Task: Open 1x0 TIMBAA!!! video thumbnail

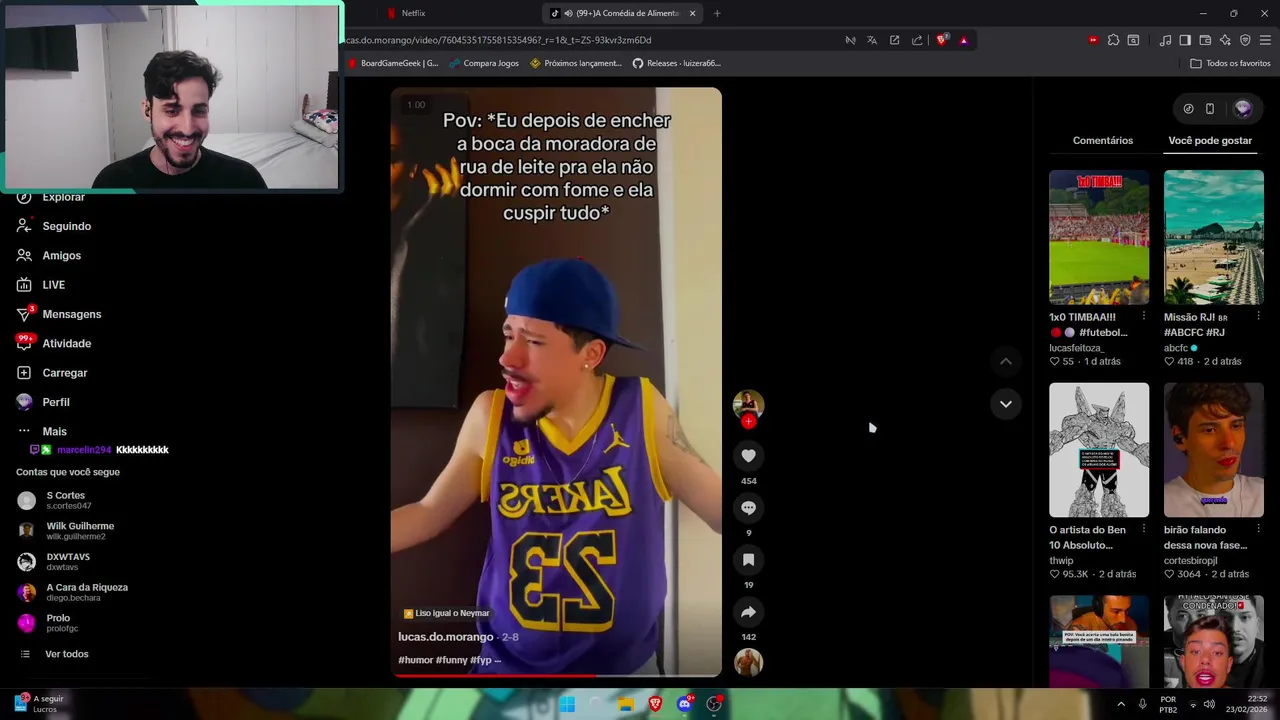Action: 1099,237
